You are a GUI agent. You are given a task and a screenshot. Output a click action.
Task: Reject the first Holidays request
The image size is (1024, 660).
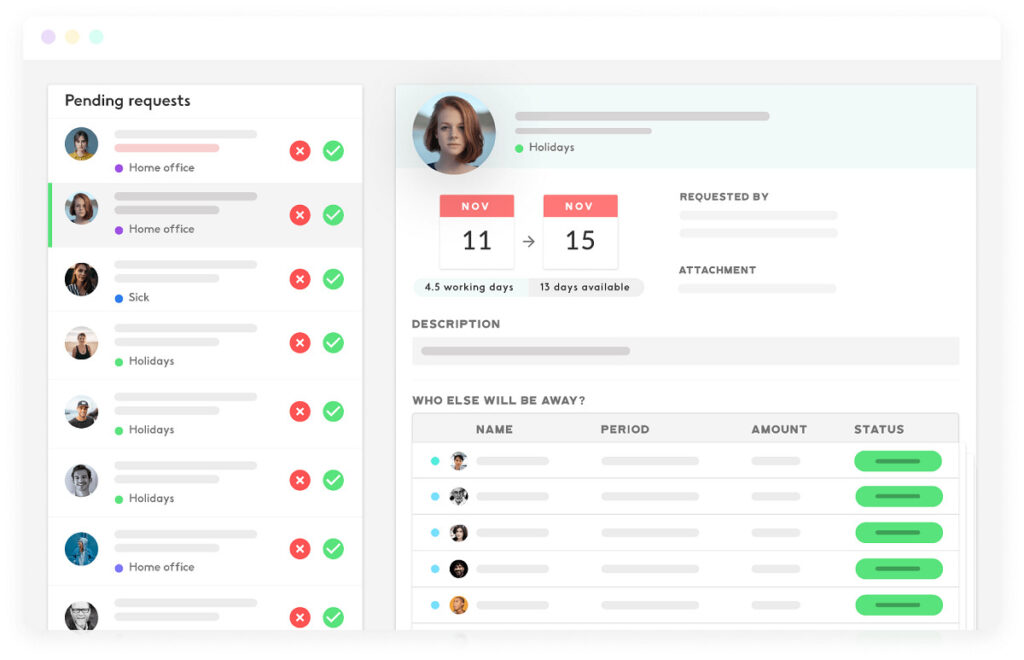click(x=300, y=342)
